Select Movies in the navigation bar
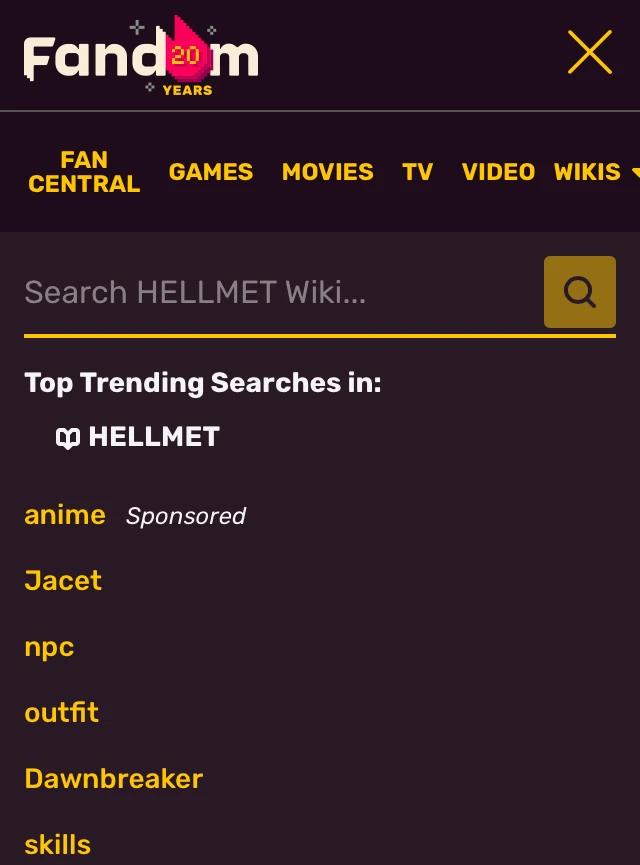The width and height of the screenshot is (640, 865). [x=327, y=172]
